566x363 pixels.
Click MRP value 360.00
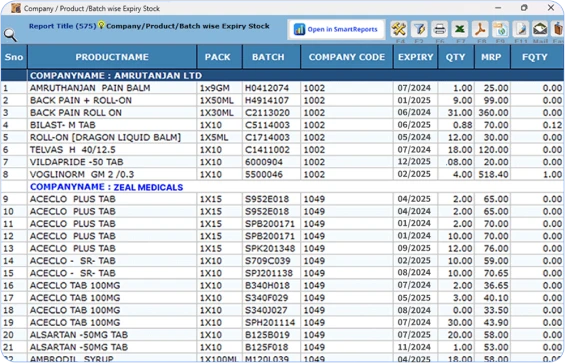pyautogui.click(x=493, y=113)
